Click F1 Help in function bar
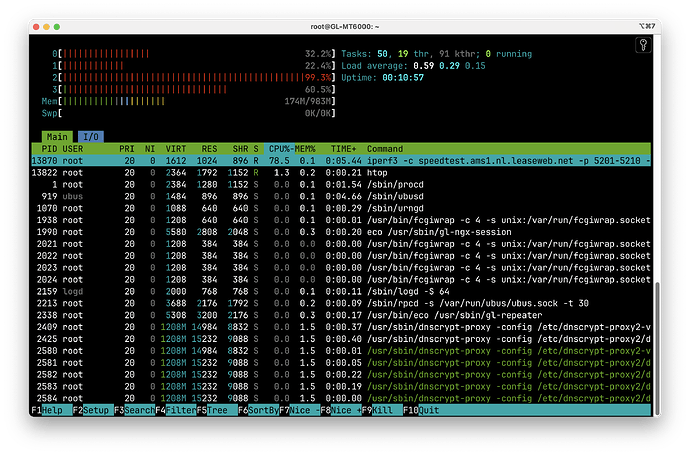The height and width of the screenshot is (454, 690). (x=52, y=410)
